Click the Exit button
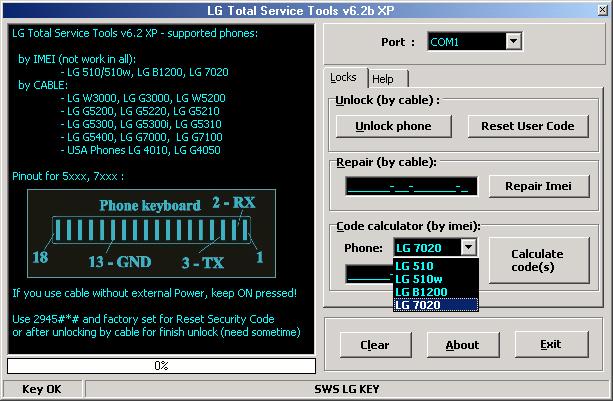613x401 pixels. 551,344
